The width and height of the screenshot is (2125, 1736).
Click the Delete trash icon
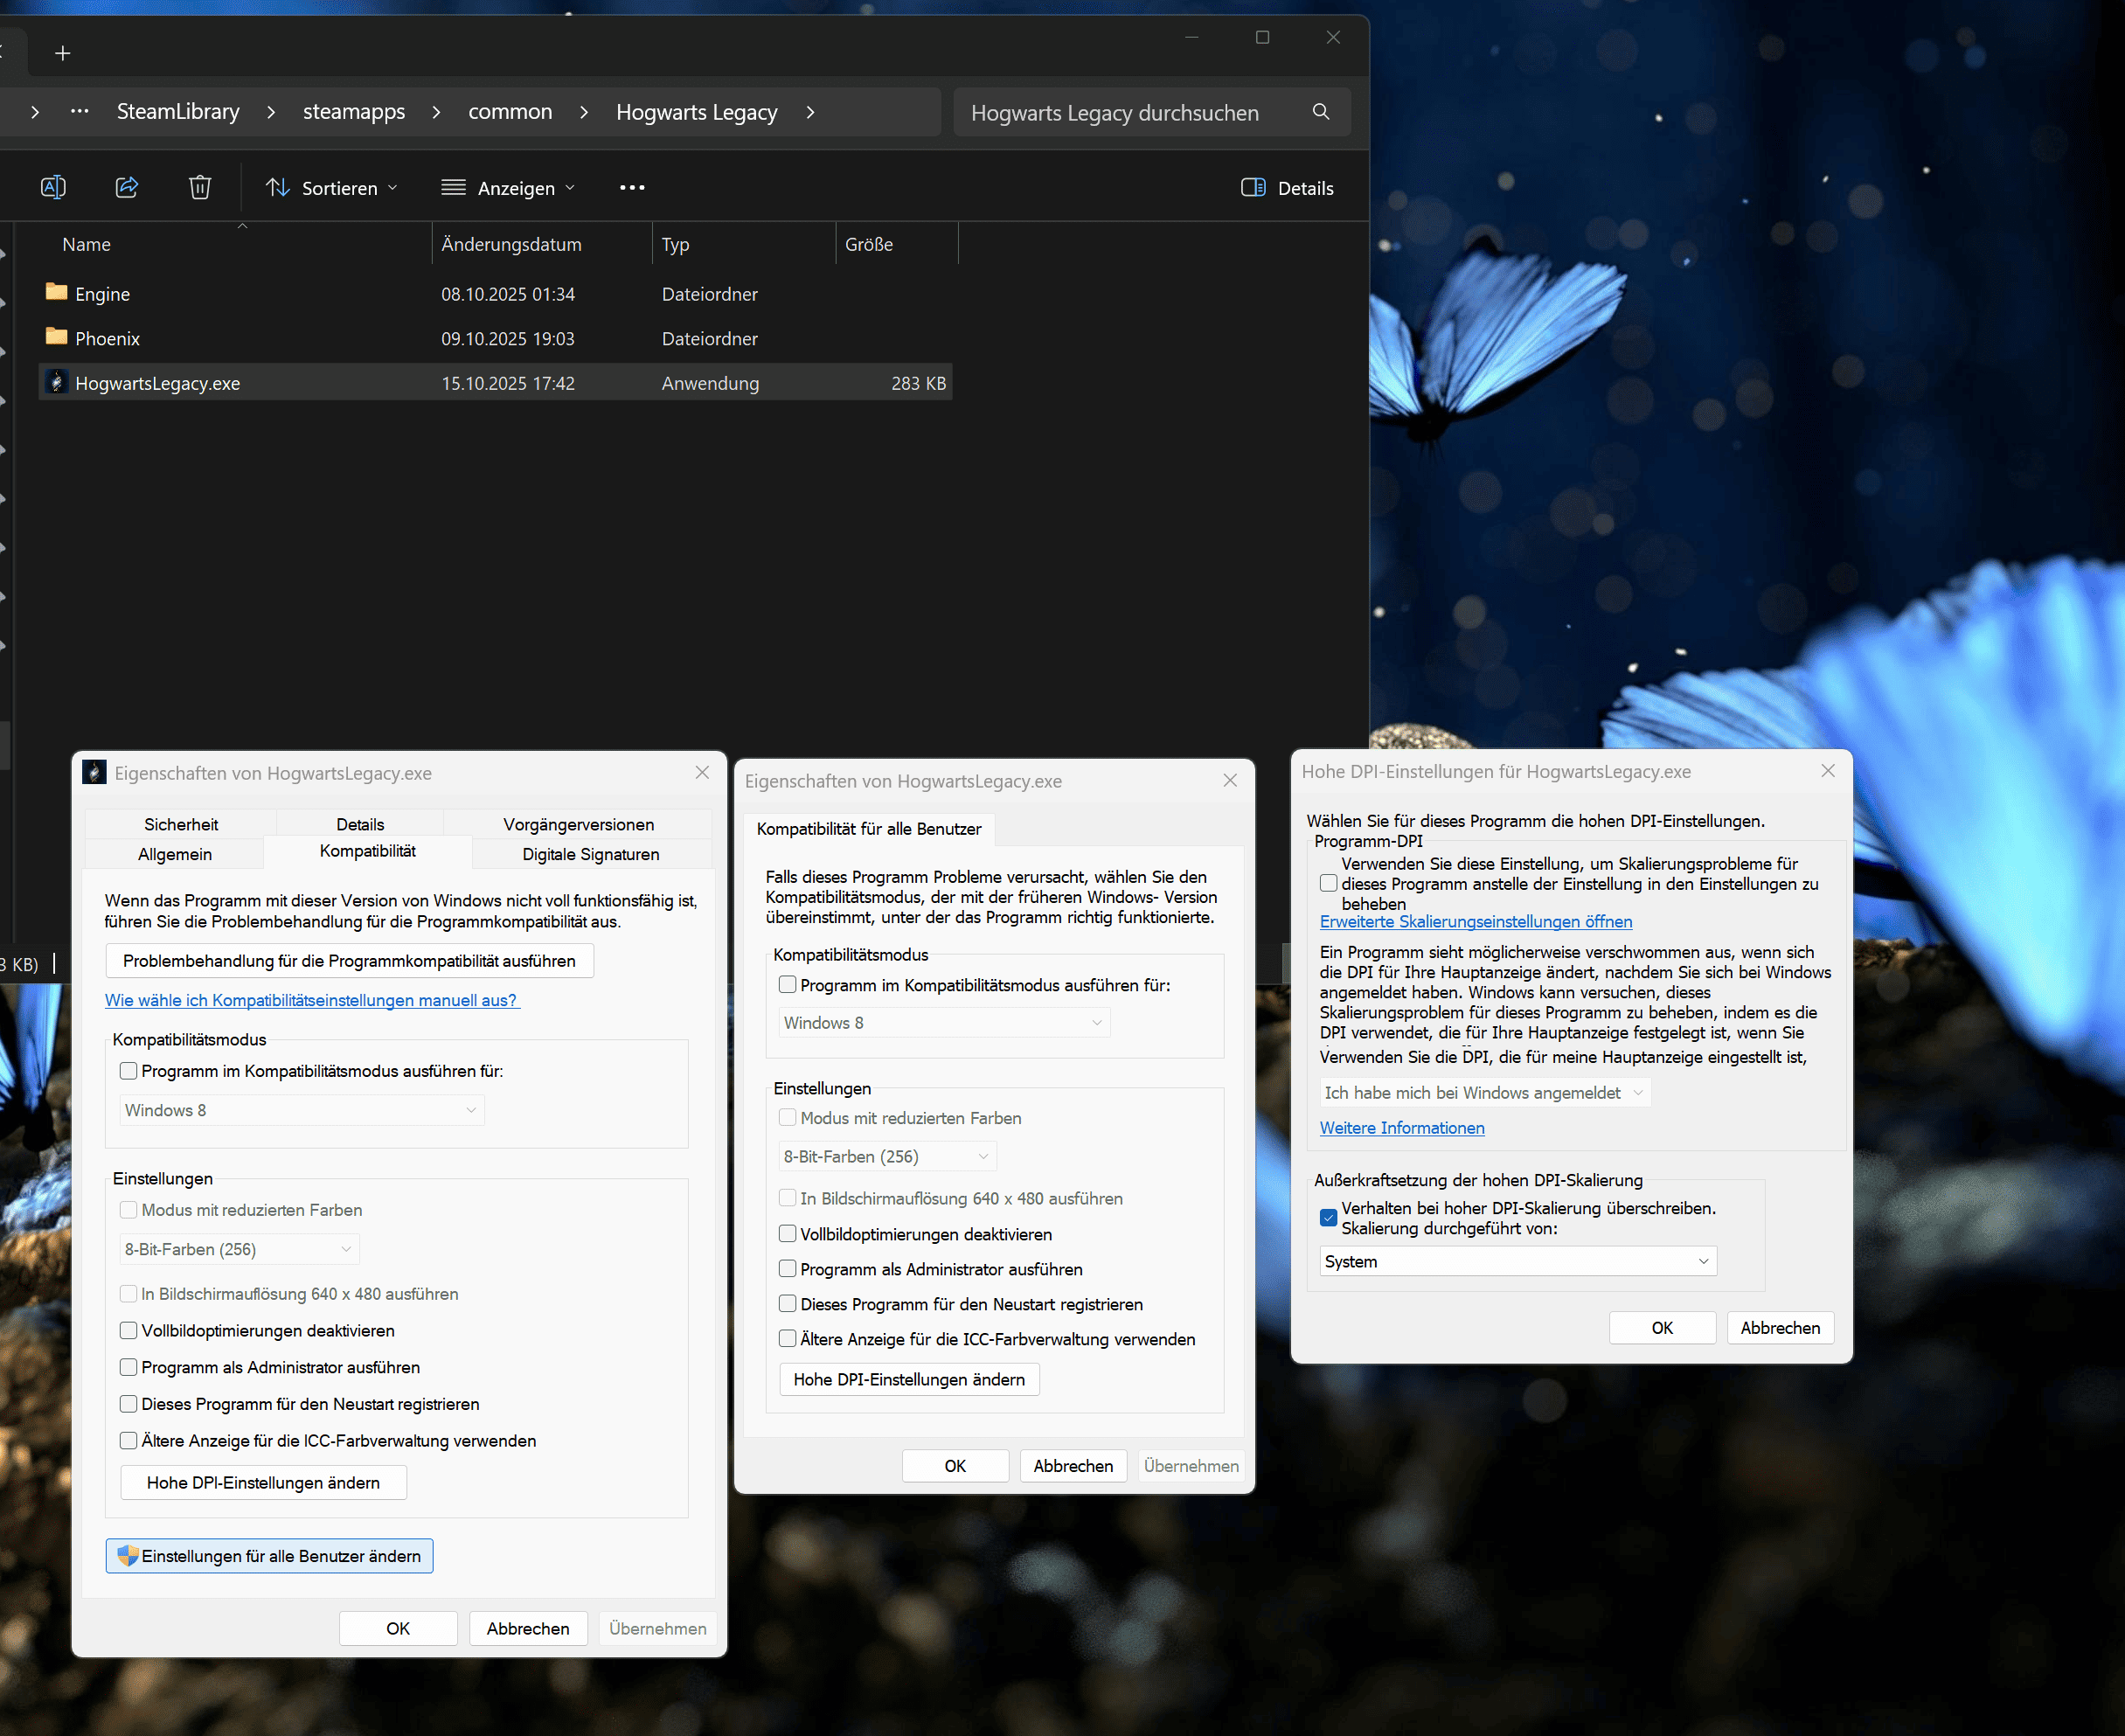click(x=200, y=187)
